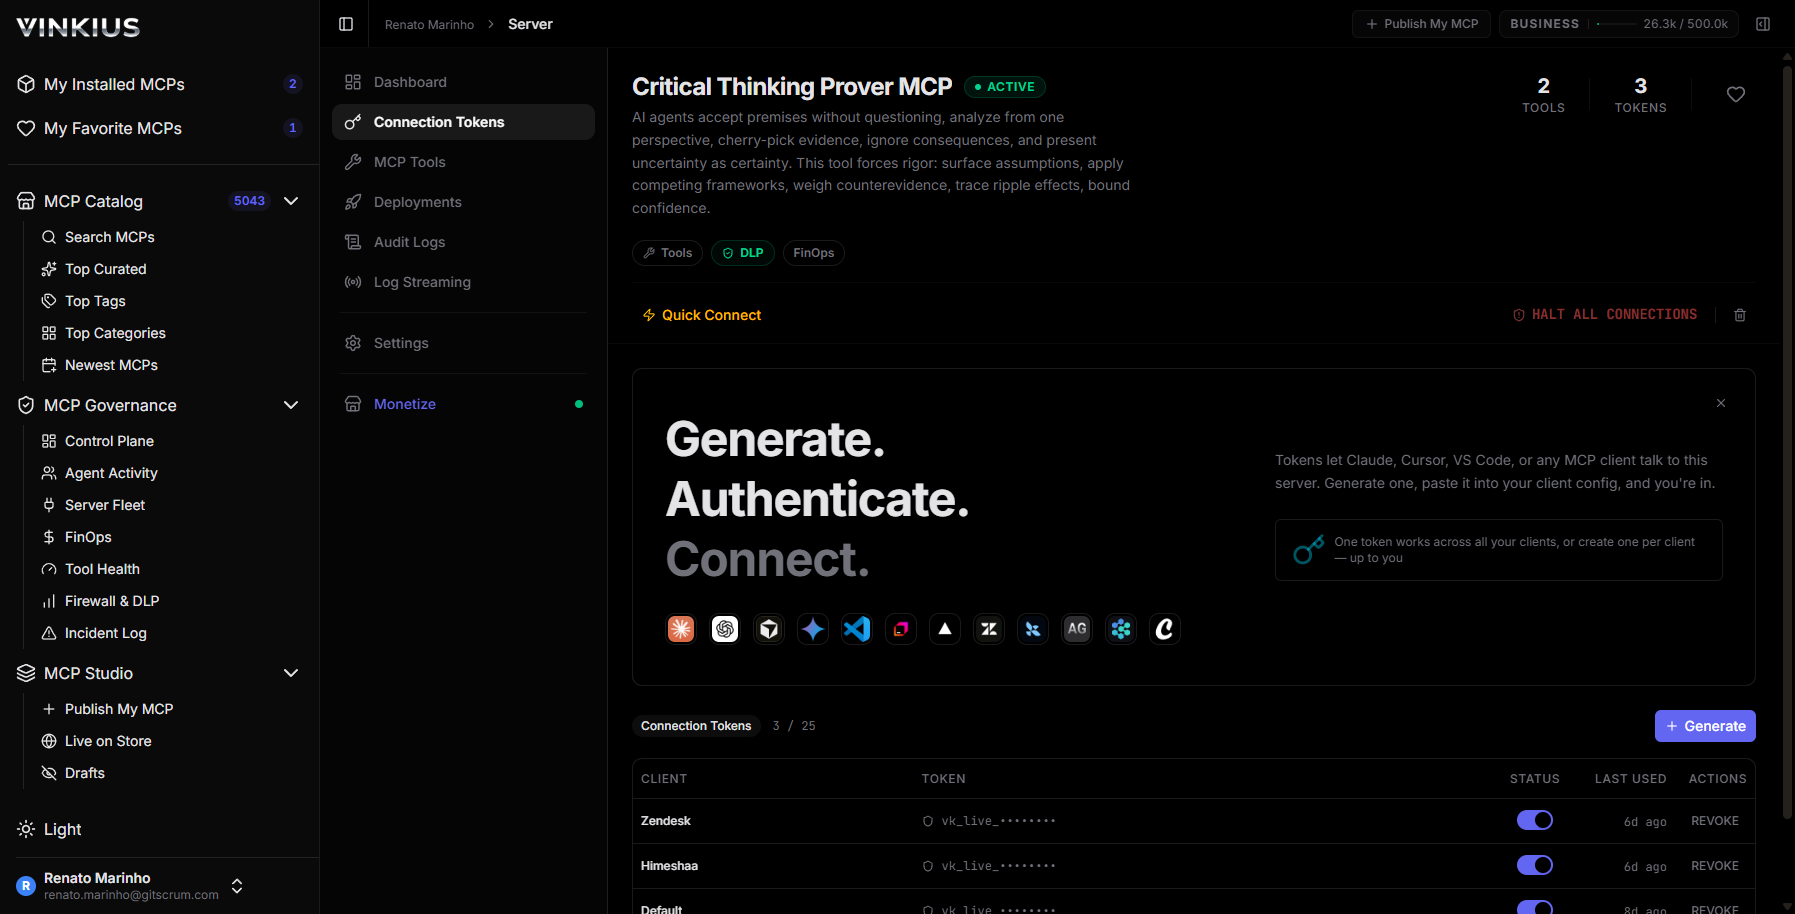Click the Gemini sparkle client icon
The height and width of the screenshot is (914, 1795).
[x=813, y=629]
